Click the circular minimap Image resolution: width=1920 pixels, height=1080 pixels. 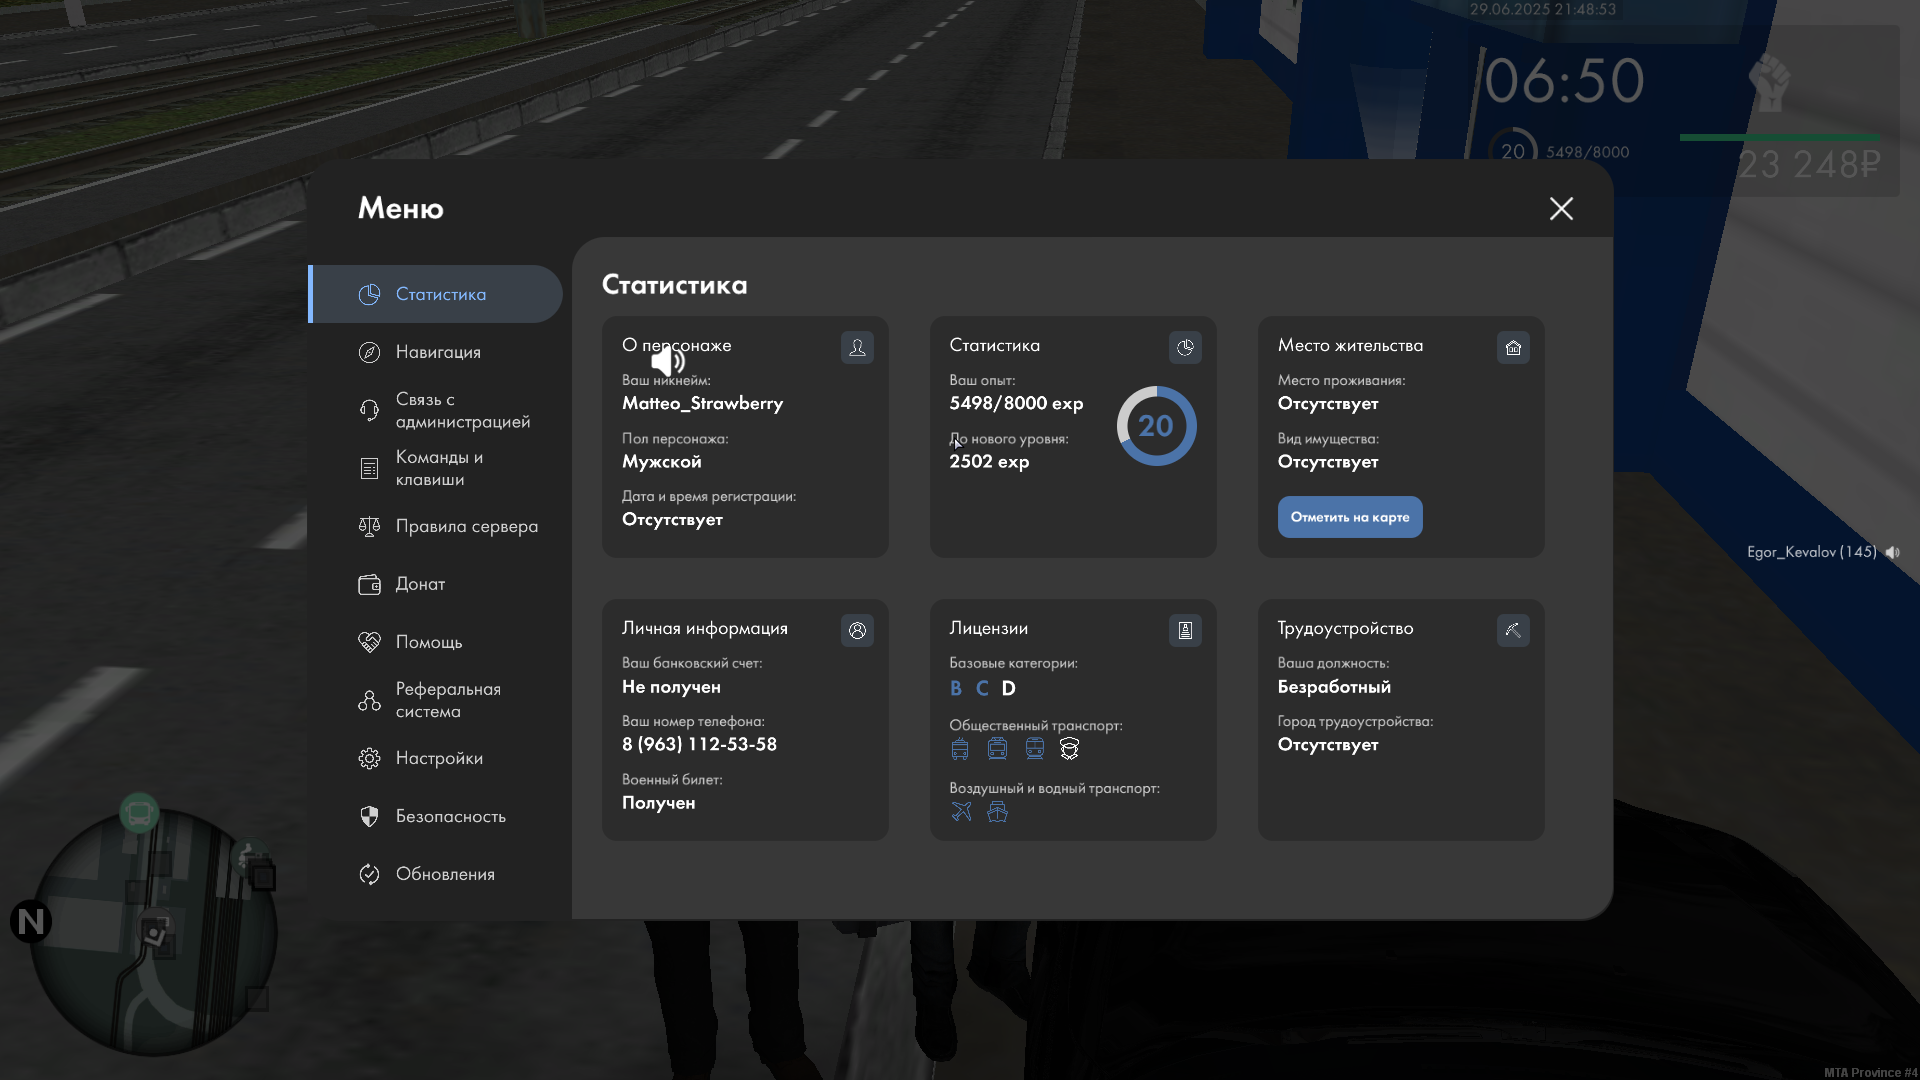coord(152,932)
